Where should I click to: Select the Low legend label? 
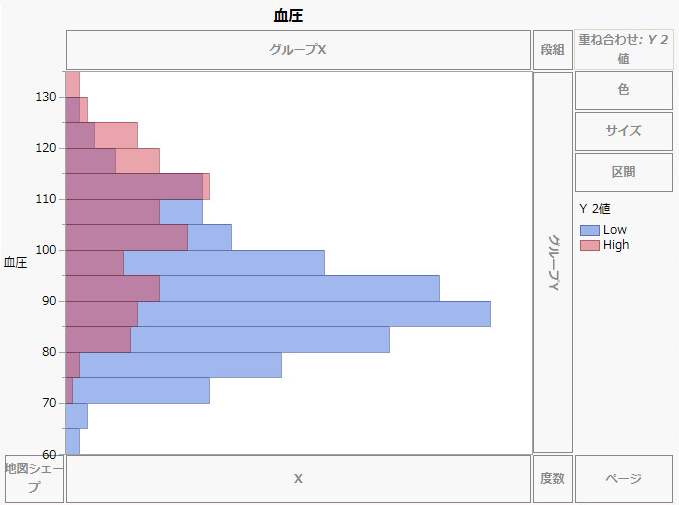tap(615, 231)
